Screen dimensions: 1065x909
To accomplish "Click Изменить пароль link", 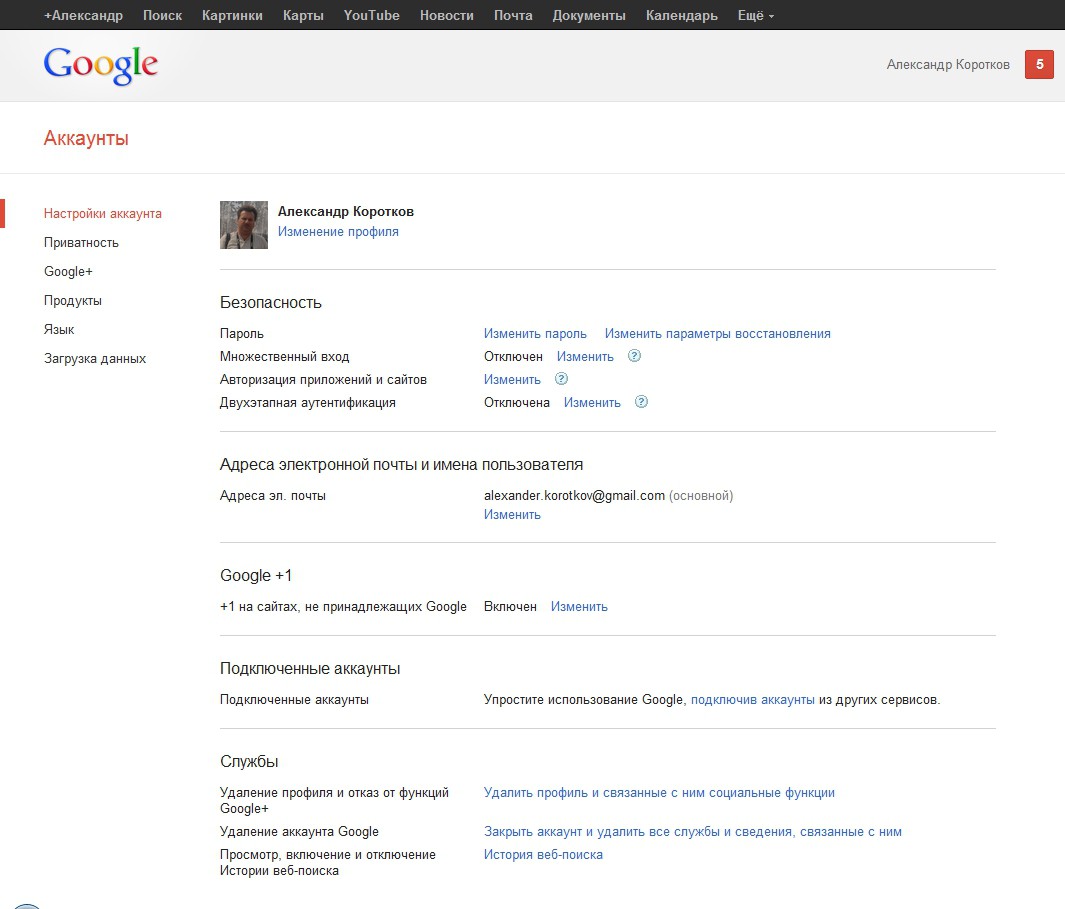I will pyautogui.click(x=535, y=334).
